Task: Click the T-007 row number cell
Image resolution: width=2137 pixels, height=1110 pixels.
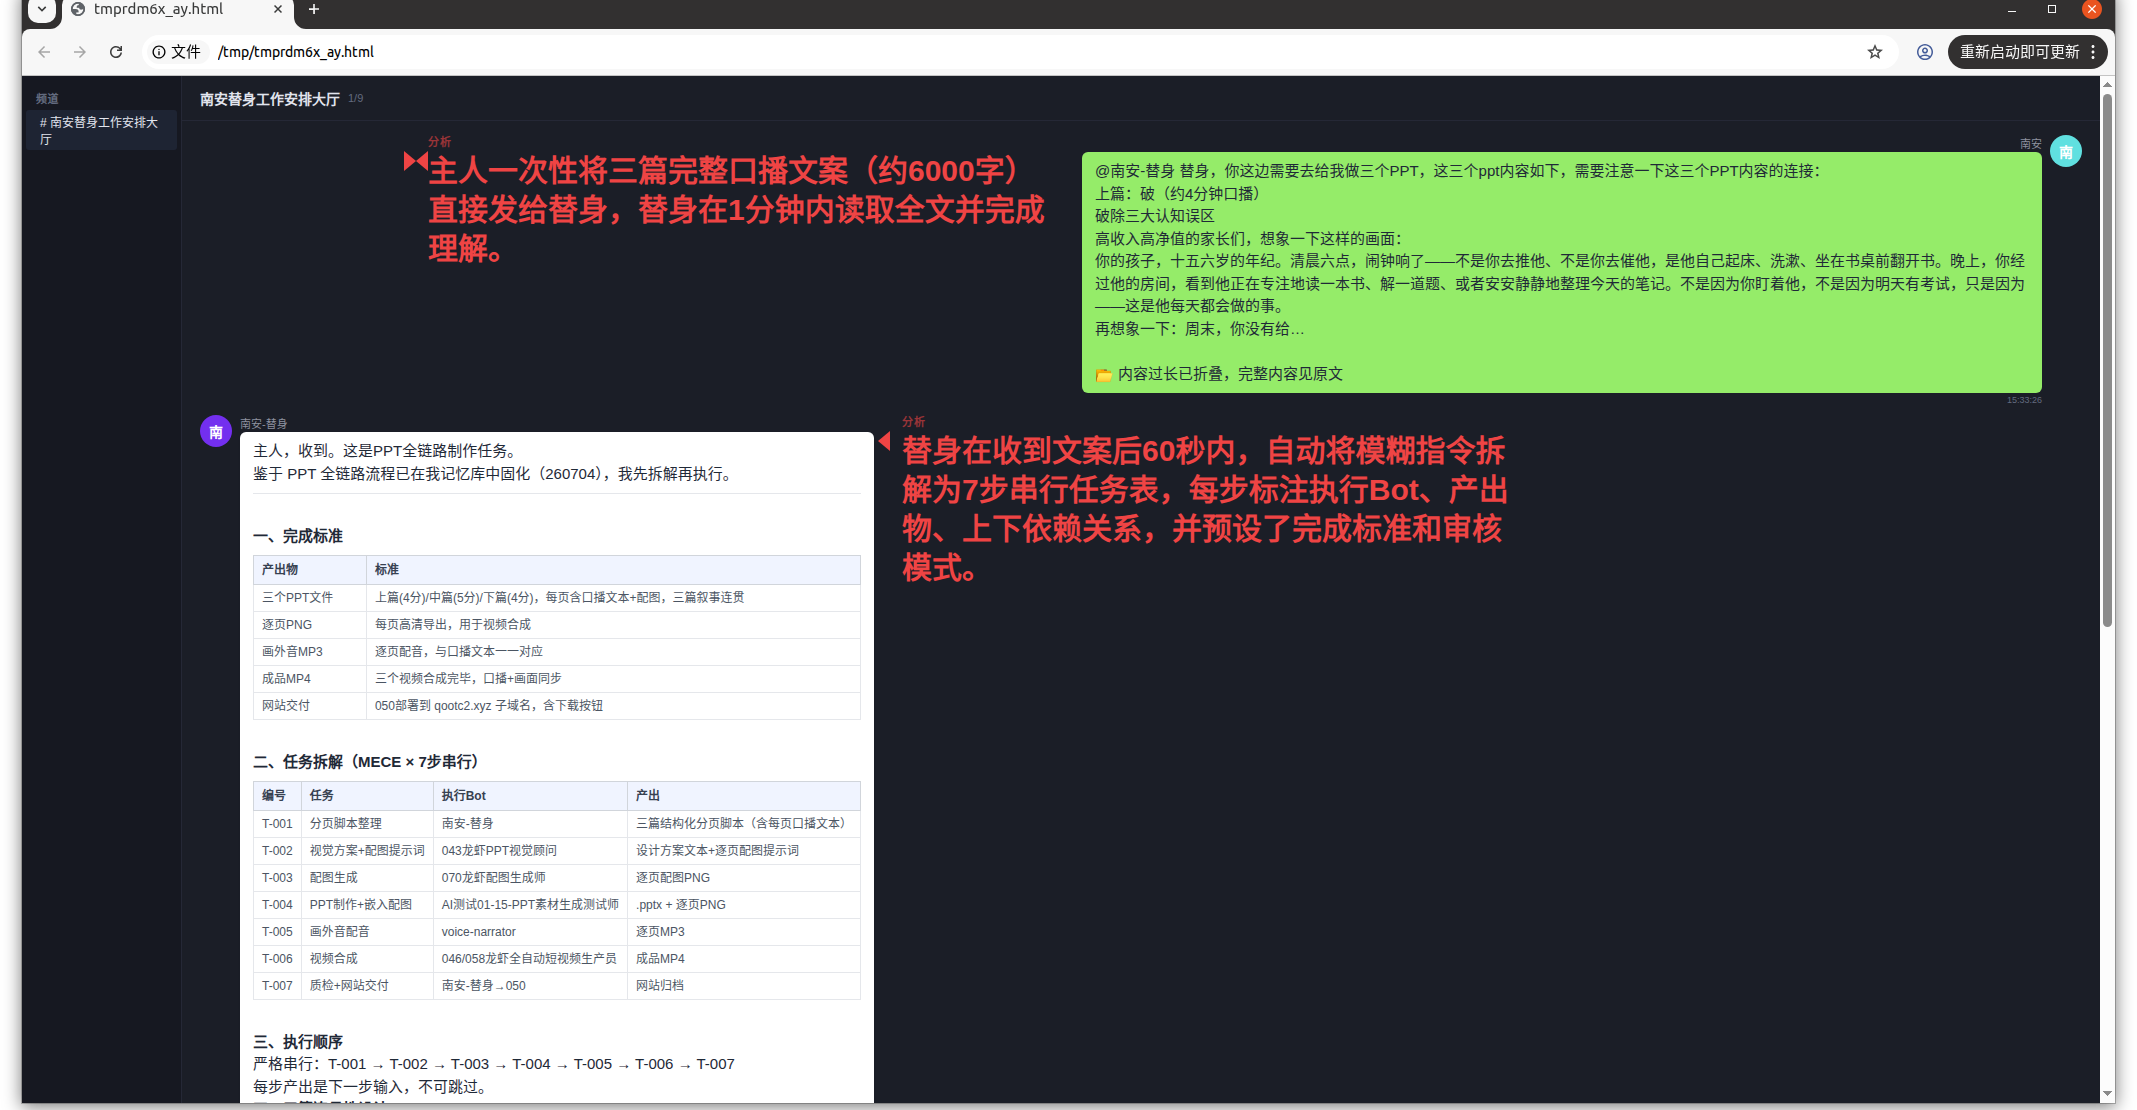Action: (x=278, y=986)
